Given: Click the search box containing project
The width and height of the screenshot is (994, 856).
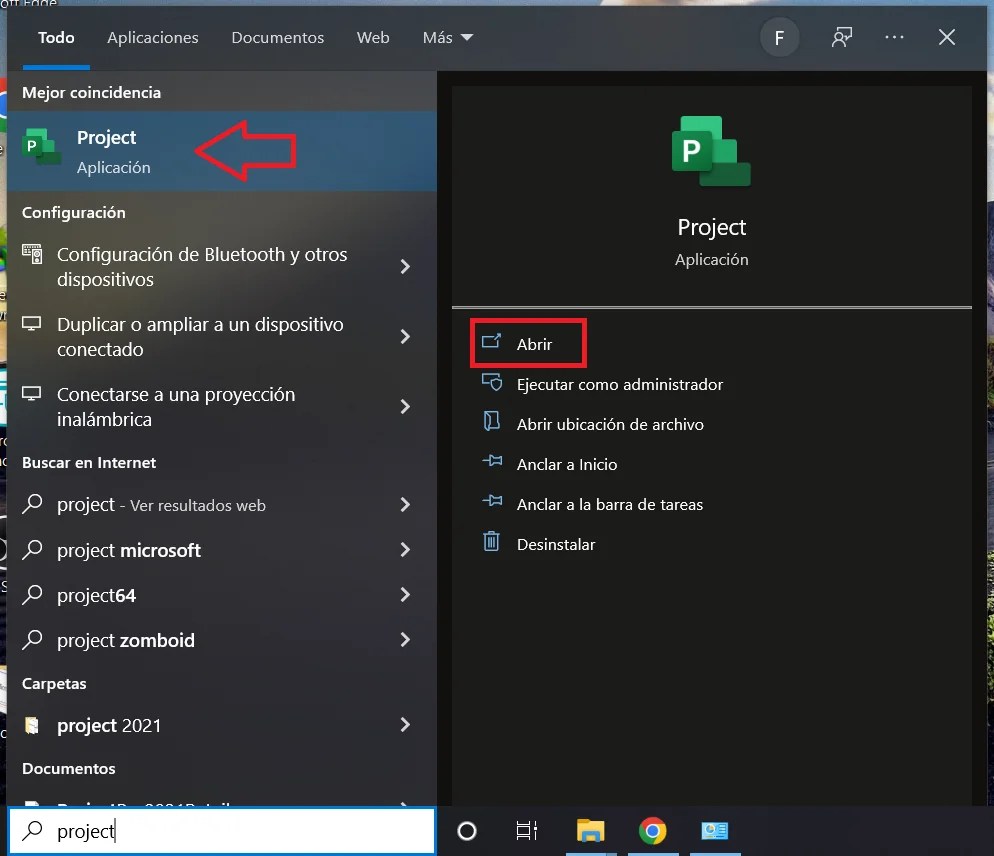Looking at the screenshot, I should (222, 831).
